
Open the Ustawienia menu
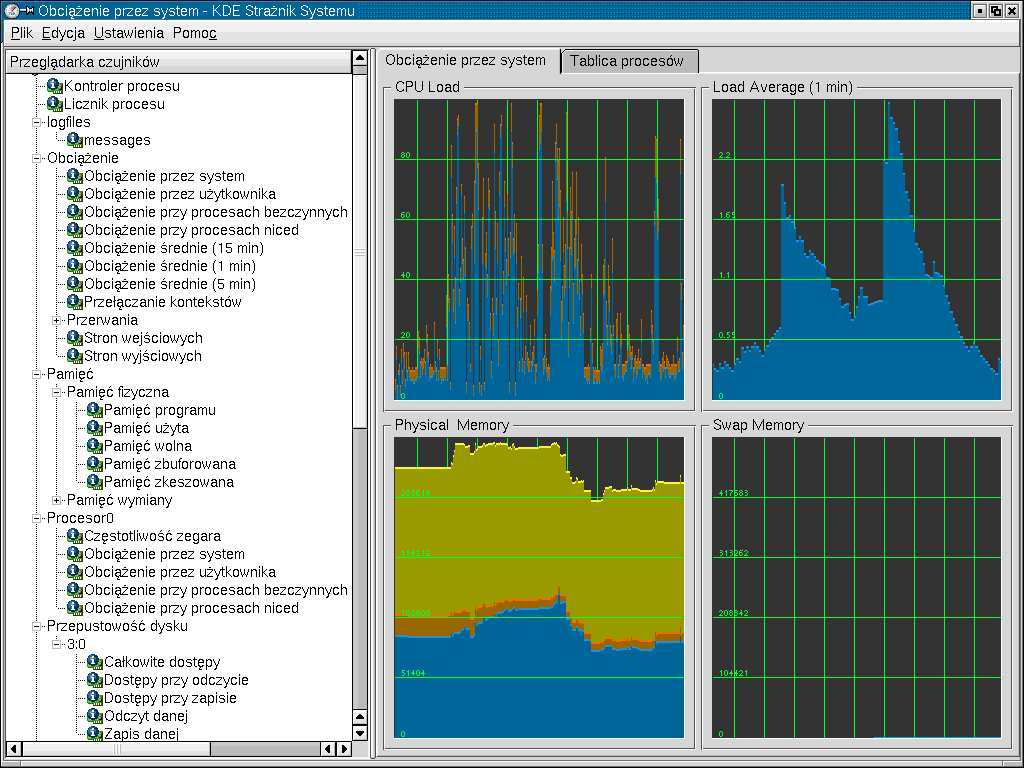(x=129, y=33)
